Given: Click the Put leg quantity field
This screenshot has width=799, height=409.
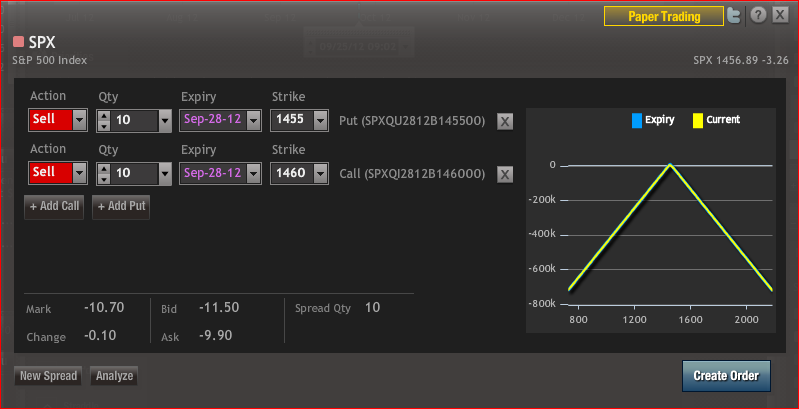Looking at the screenshot, I should pyautogui.click(x=135, y=121).
